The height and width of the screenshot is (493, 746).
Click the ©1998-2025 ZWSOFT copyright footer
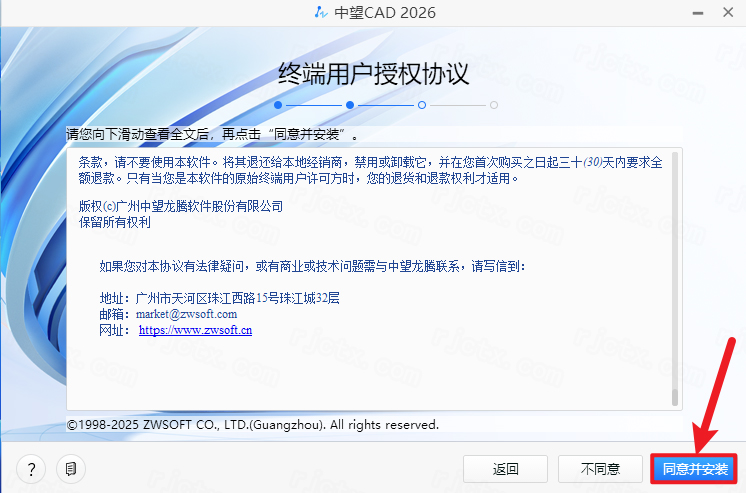pyautogui.click(x=253, y=425)
